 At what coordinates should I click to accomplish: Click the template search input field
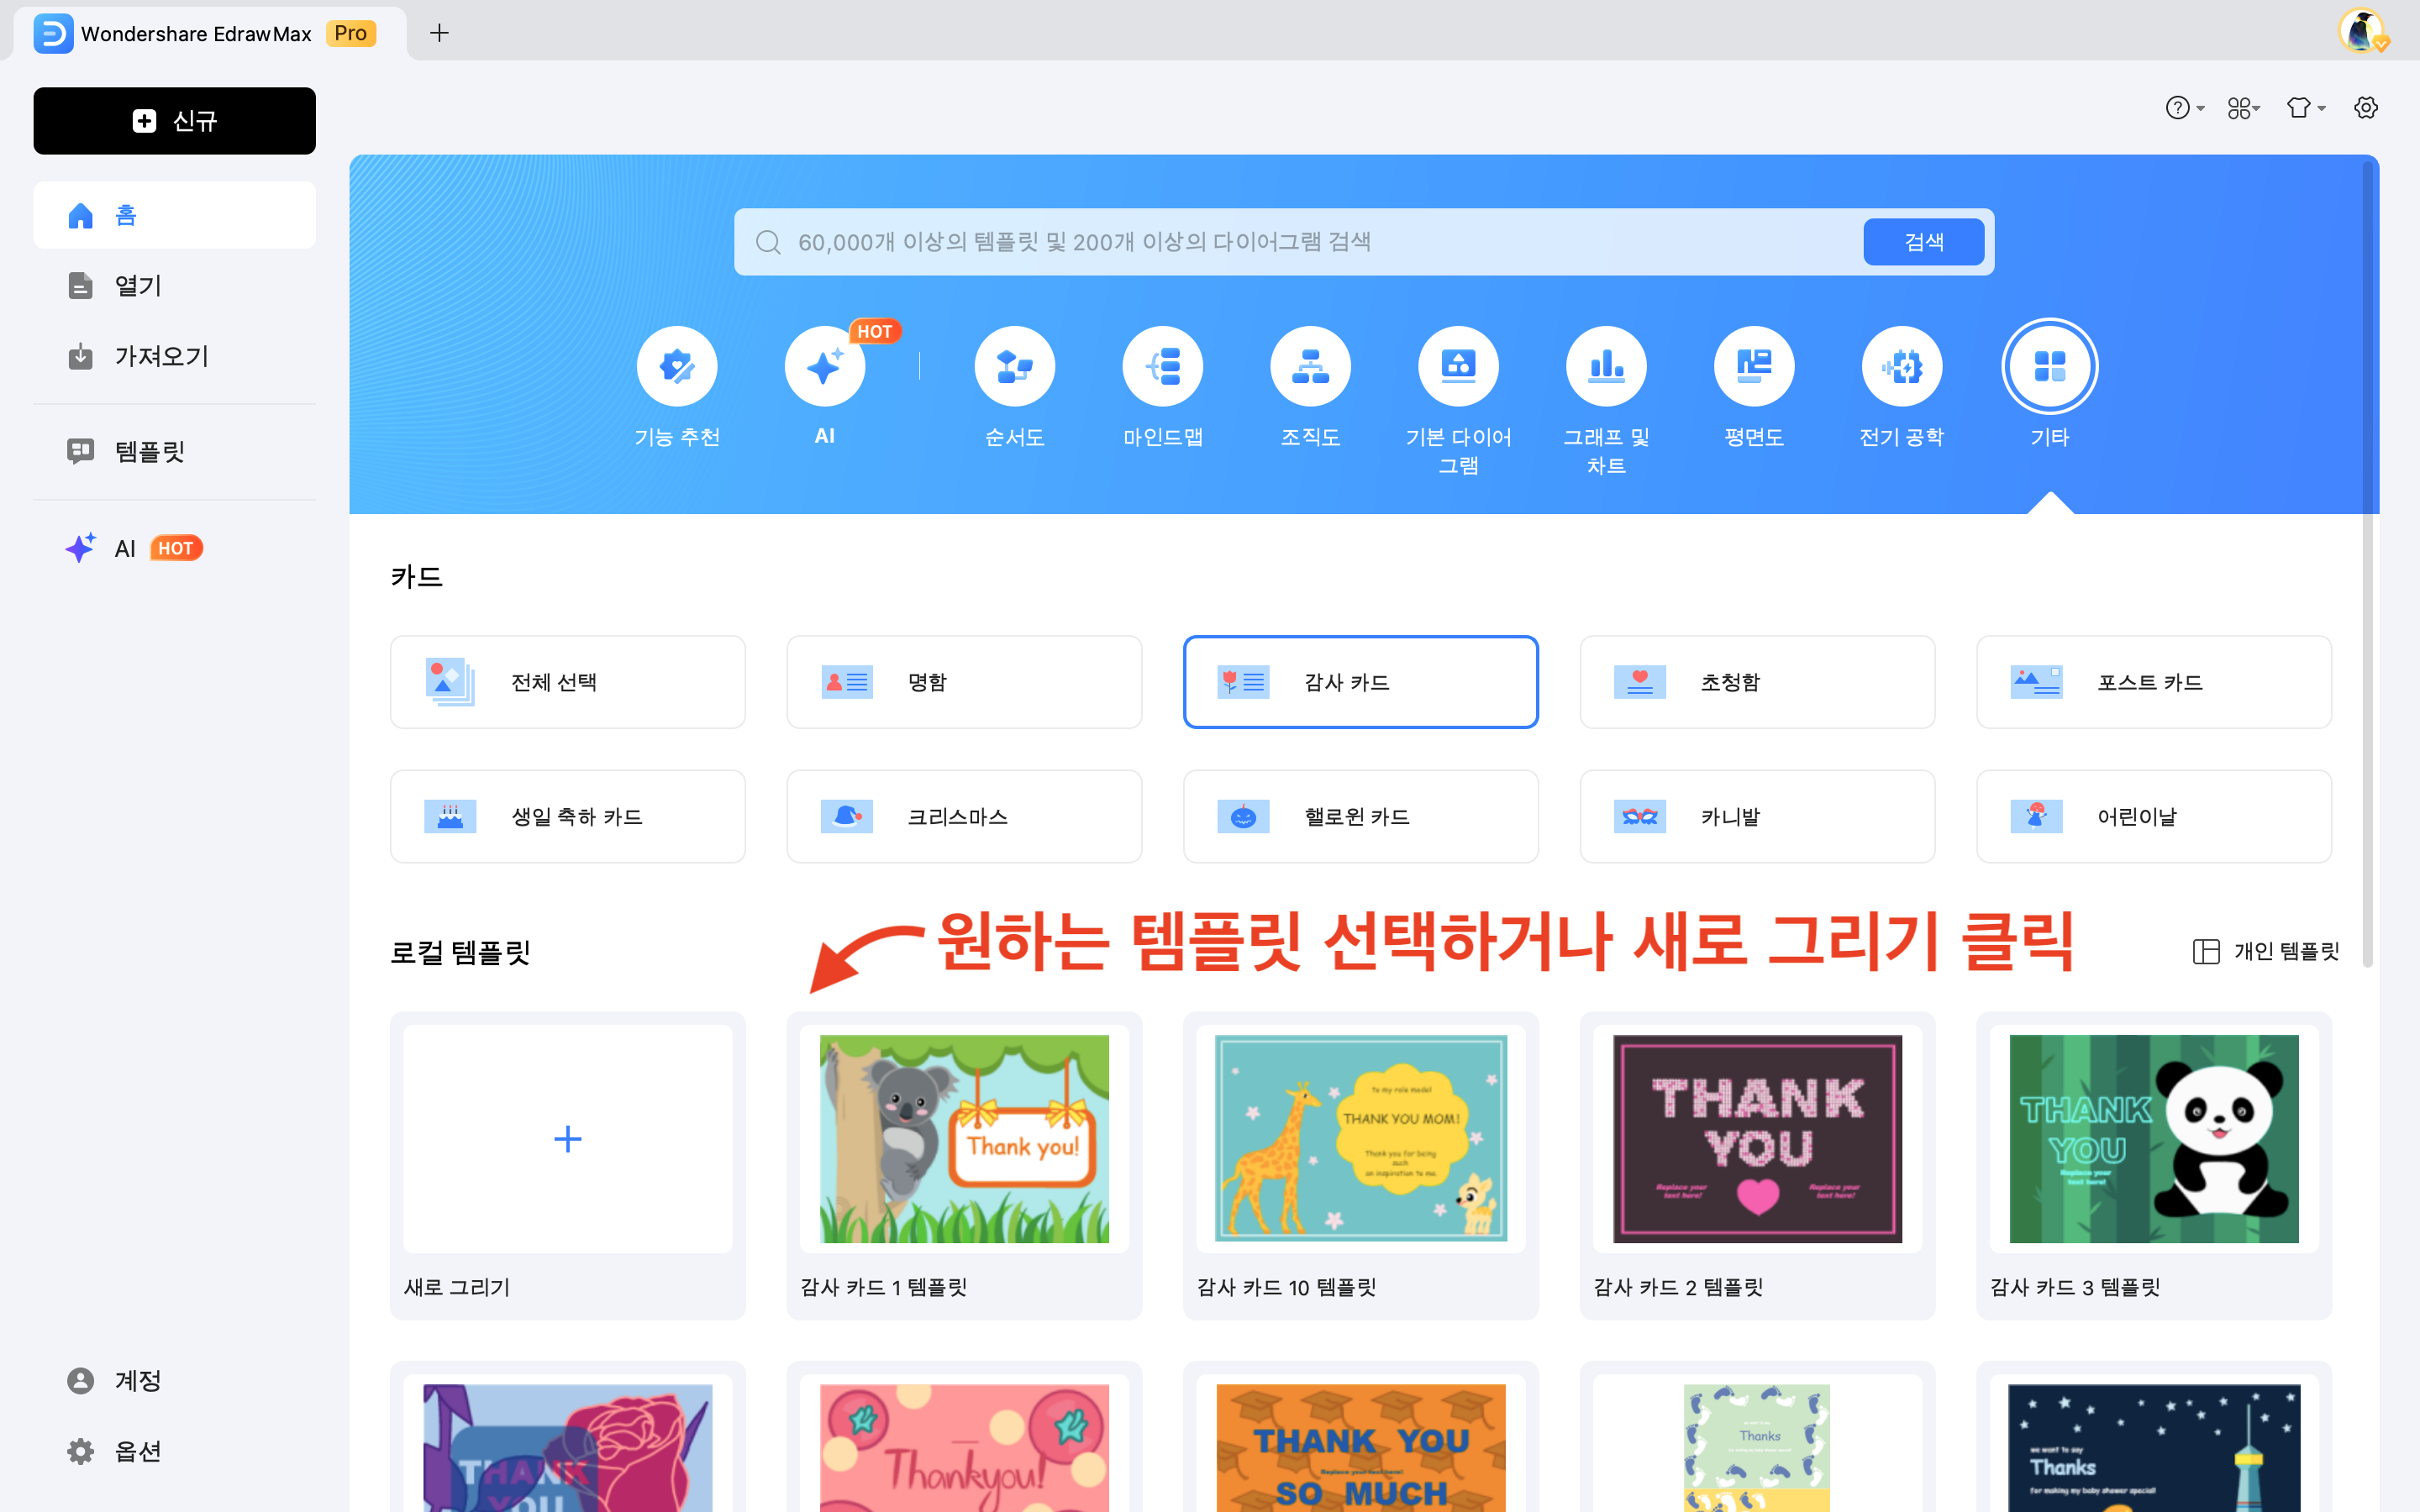(1300, 242)
